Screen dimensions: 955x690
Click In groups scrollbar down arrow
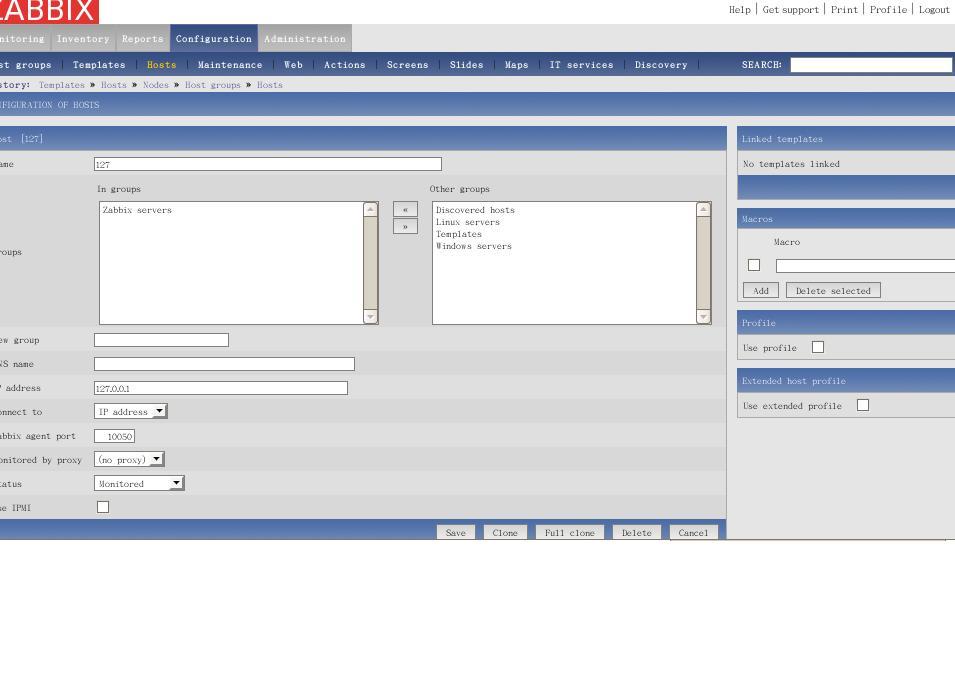[370, 317]
